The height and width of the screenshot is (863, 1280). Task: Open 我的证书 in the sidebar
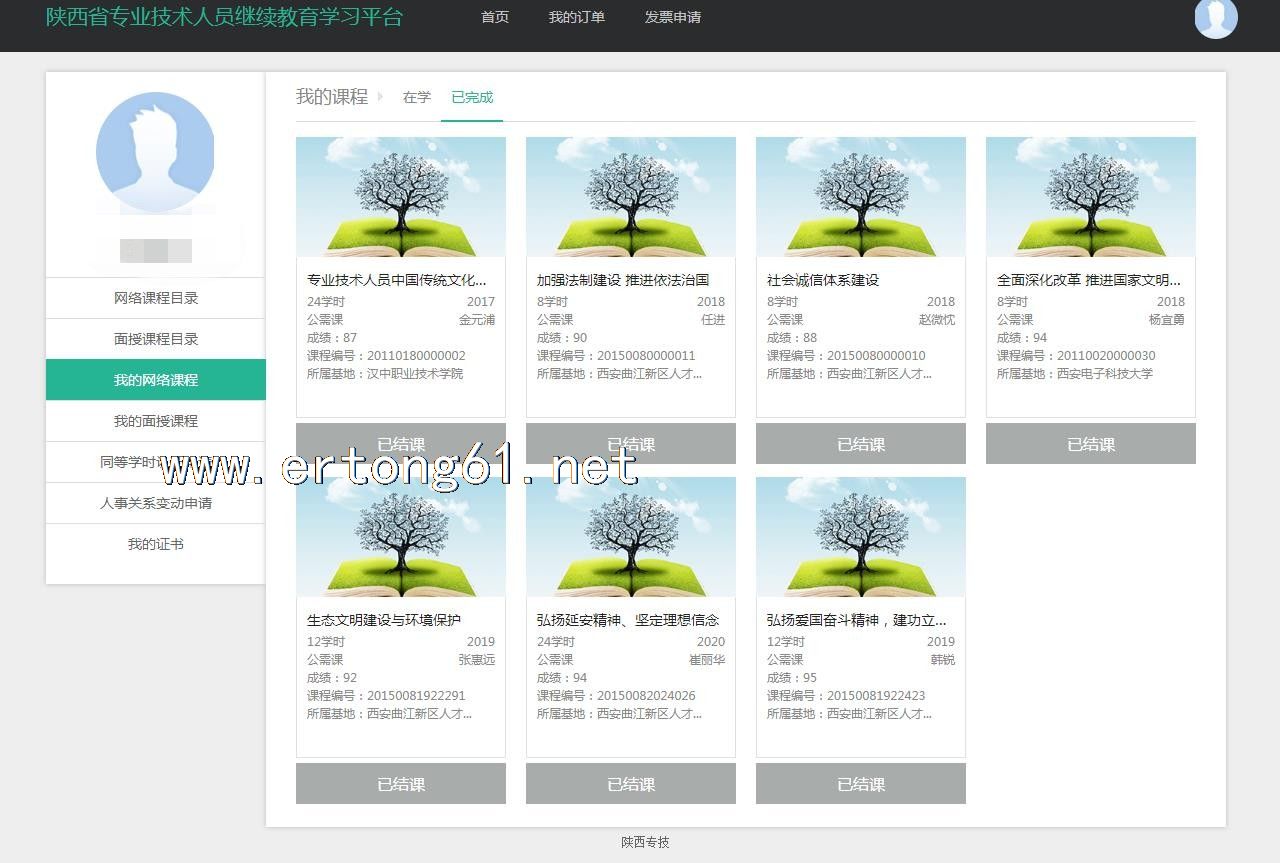[x=156, y=544]
